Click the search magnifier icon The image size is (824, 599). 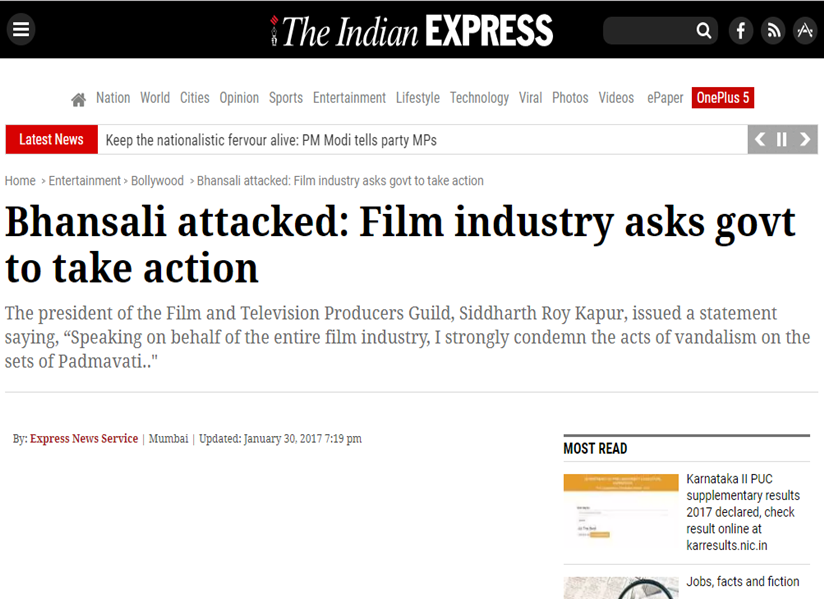(x=704, y=31)
